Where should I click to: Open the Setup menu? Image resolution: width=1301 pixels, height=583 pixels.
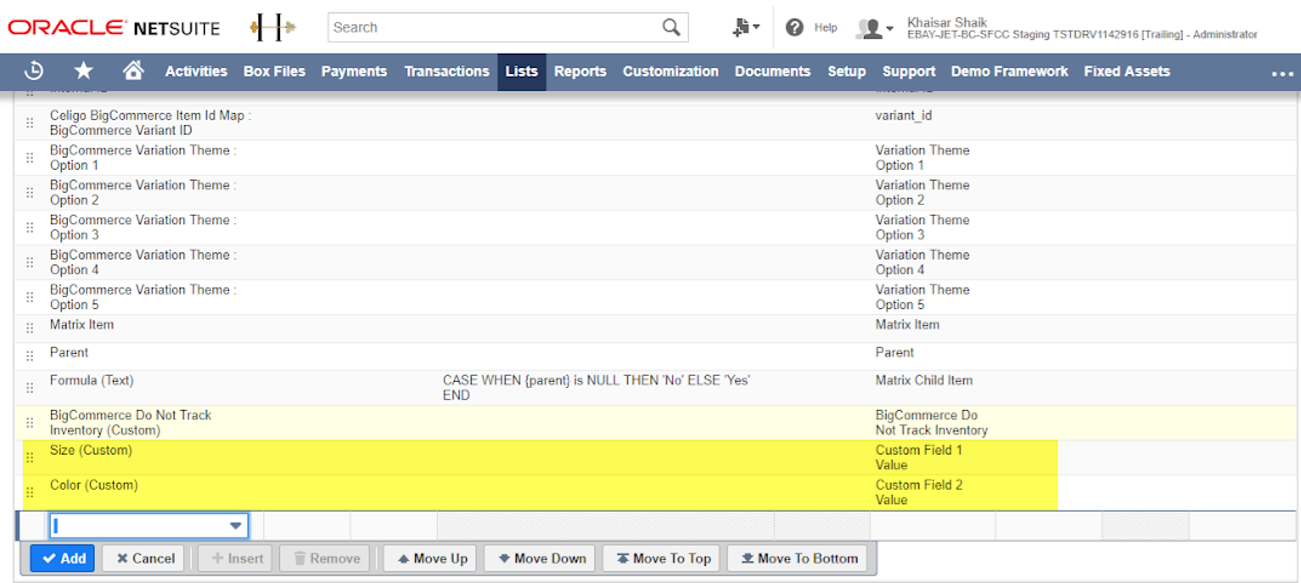[847, 71]
